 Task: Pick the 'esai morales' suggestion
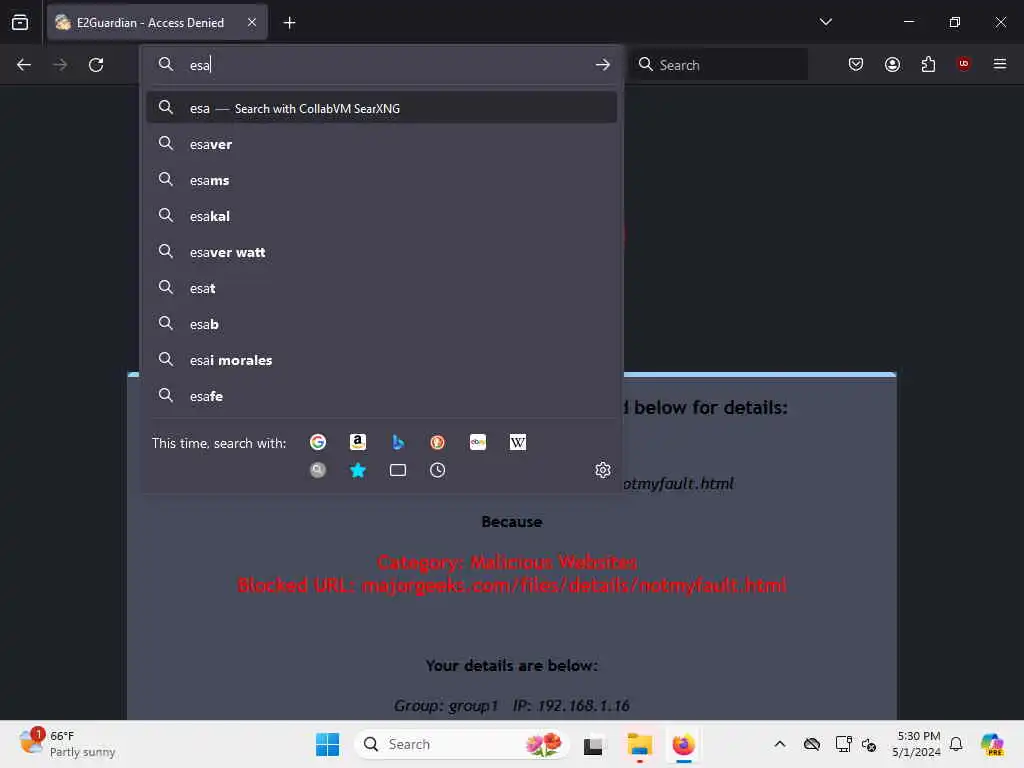[382, 360]
